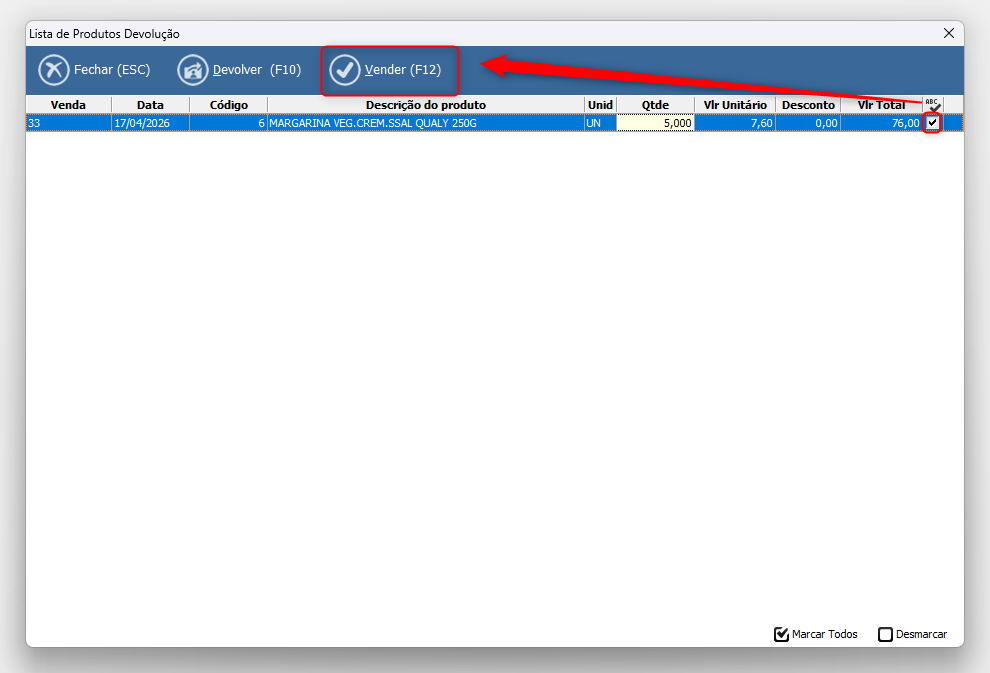Select the total value cell 76,00

(881, 122)
